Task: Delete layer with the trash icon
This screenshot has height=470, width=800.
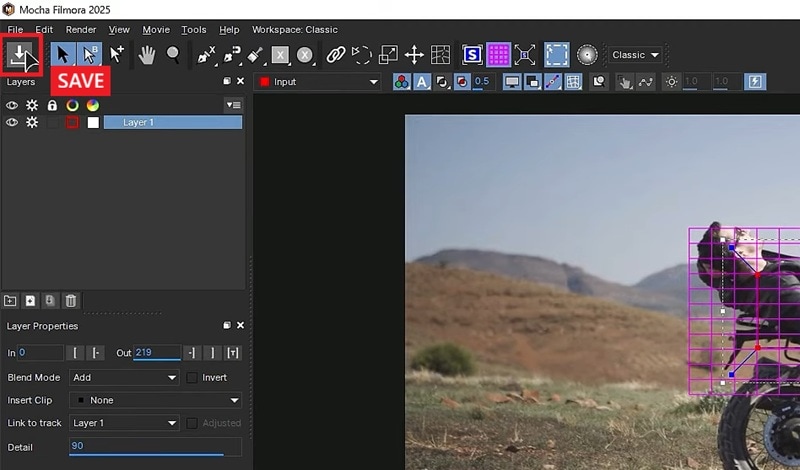Action: [x=71, y=301]
